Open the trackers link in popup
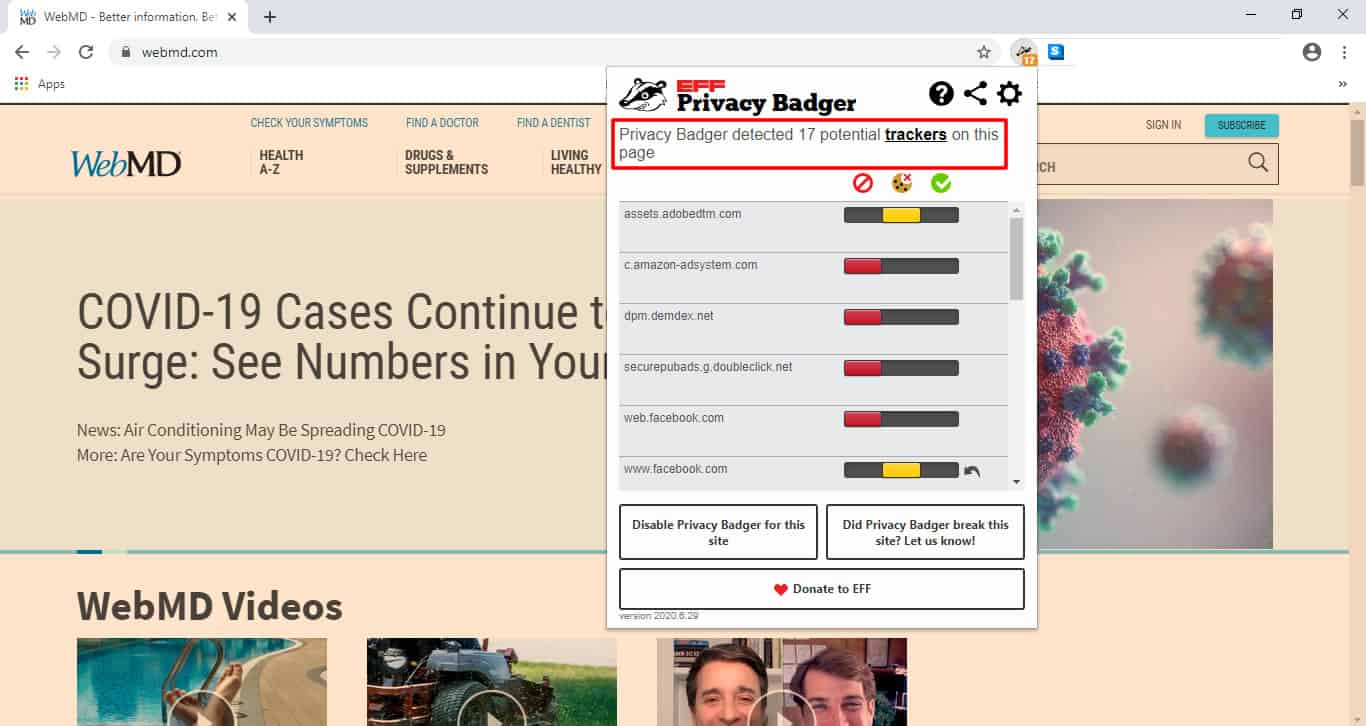 coord(916,134)
